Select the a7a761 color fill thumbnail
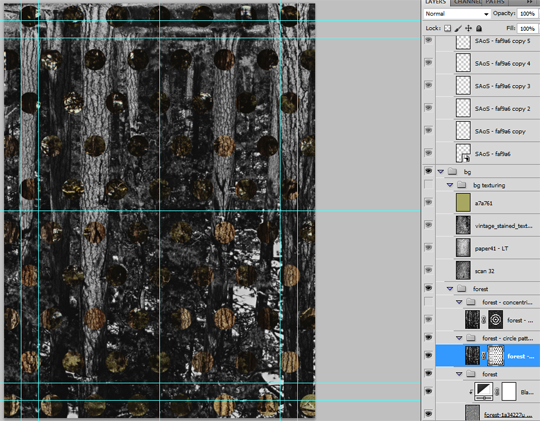Viewport: 540px width, 421px height. tap(463, 203)
